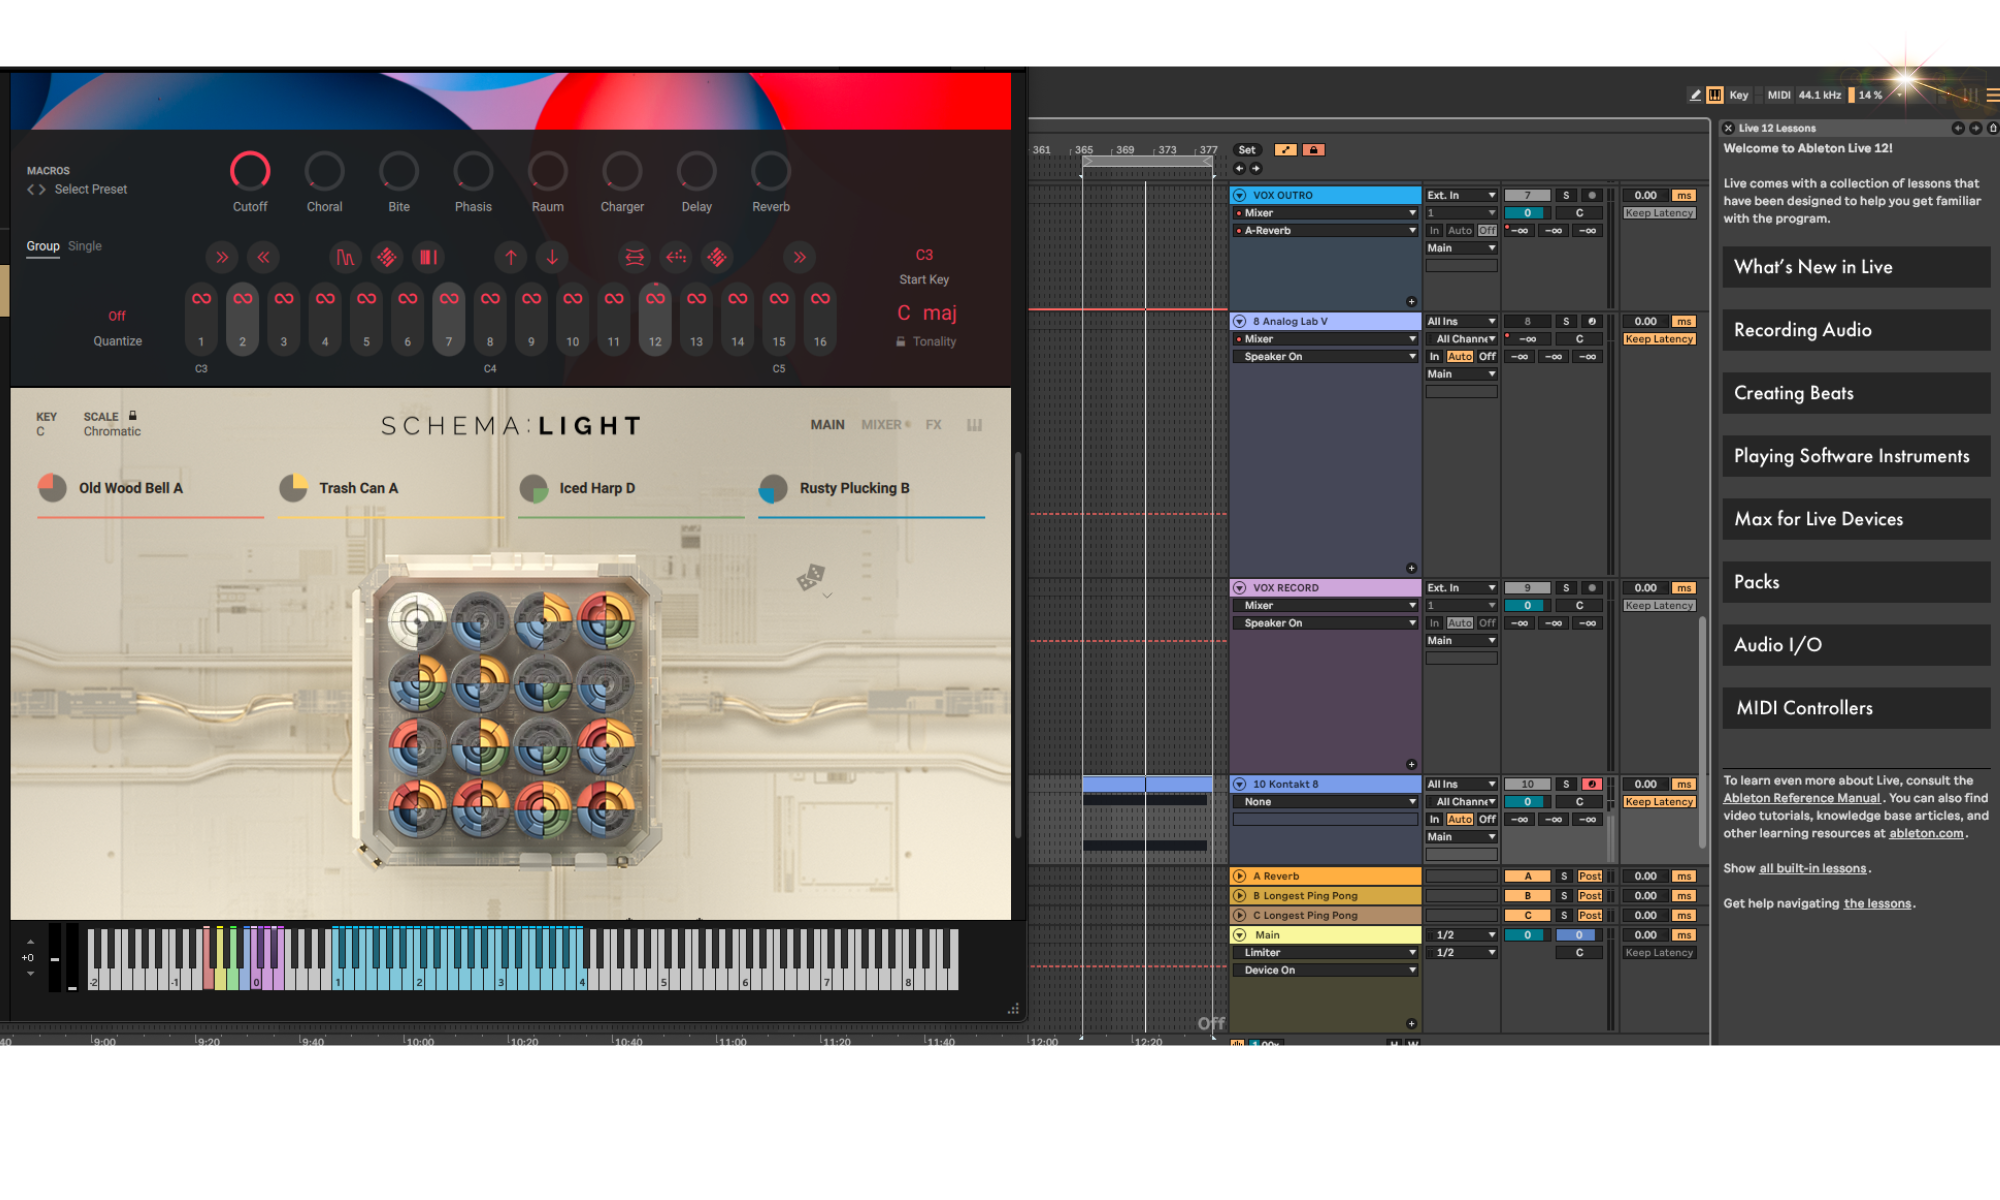Open the Recording Audio lesson
Image resolution: width=2000 pixels, height=1200 pixels.
(1856, 330)
